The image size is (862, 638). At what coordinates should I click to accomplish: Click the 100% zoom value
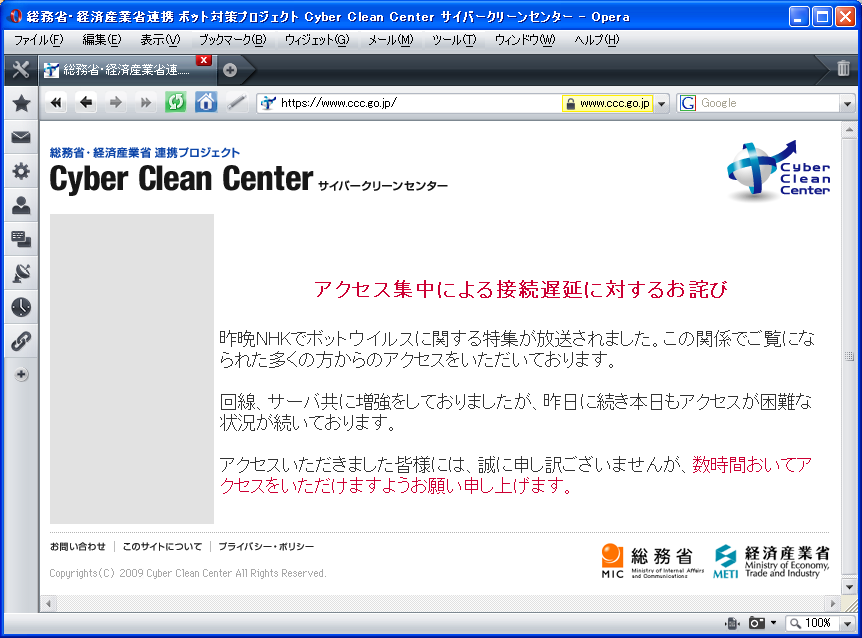[817, 623]
